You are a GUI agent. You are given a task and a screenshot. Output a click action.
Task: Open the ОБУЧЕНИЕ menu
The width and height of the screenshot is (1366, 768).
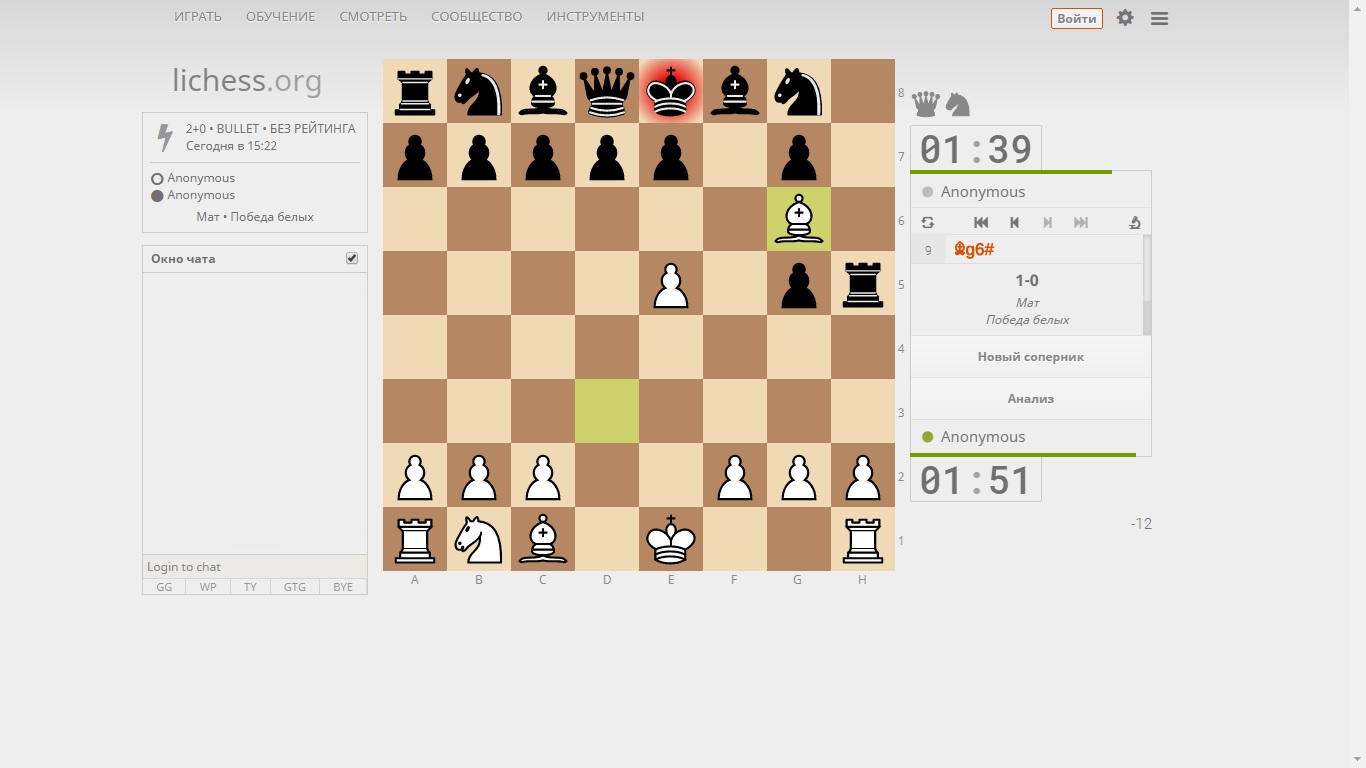280,17
